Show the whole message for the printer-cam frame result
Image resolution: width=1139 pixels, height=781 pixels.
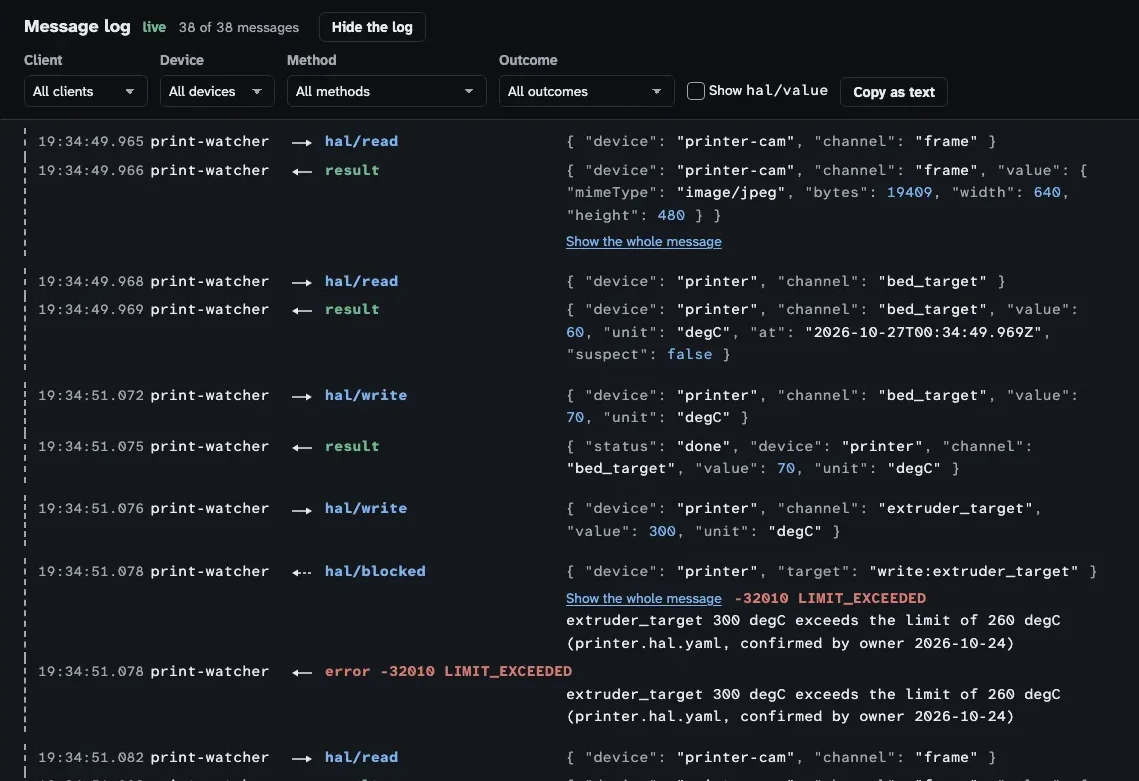644,241
